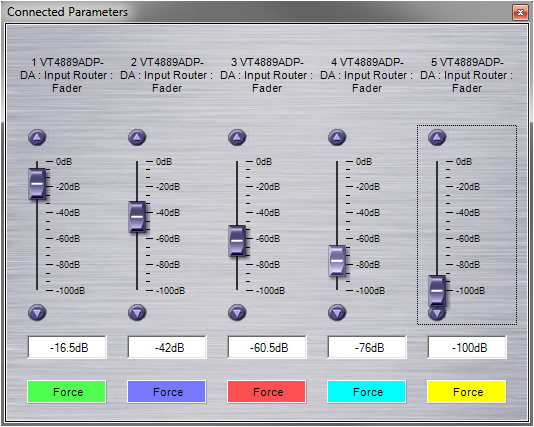Viewport: 534px width, 427px height.
Task: Click the '4 VT4889ADP-DA : Input Router : Fader' label
Action: [x=367, y=75]
